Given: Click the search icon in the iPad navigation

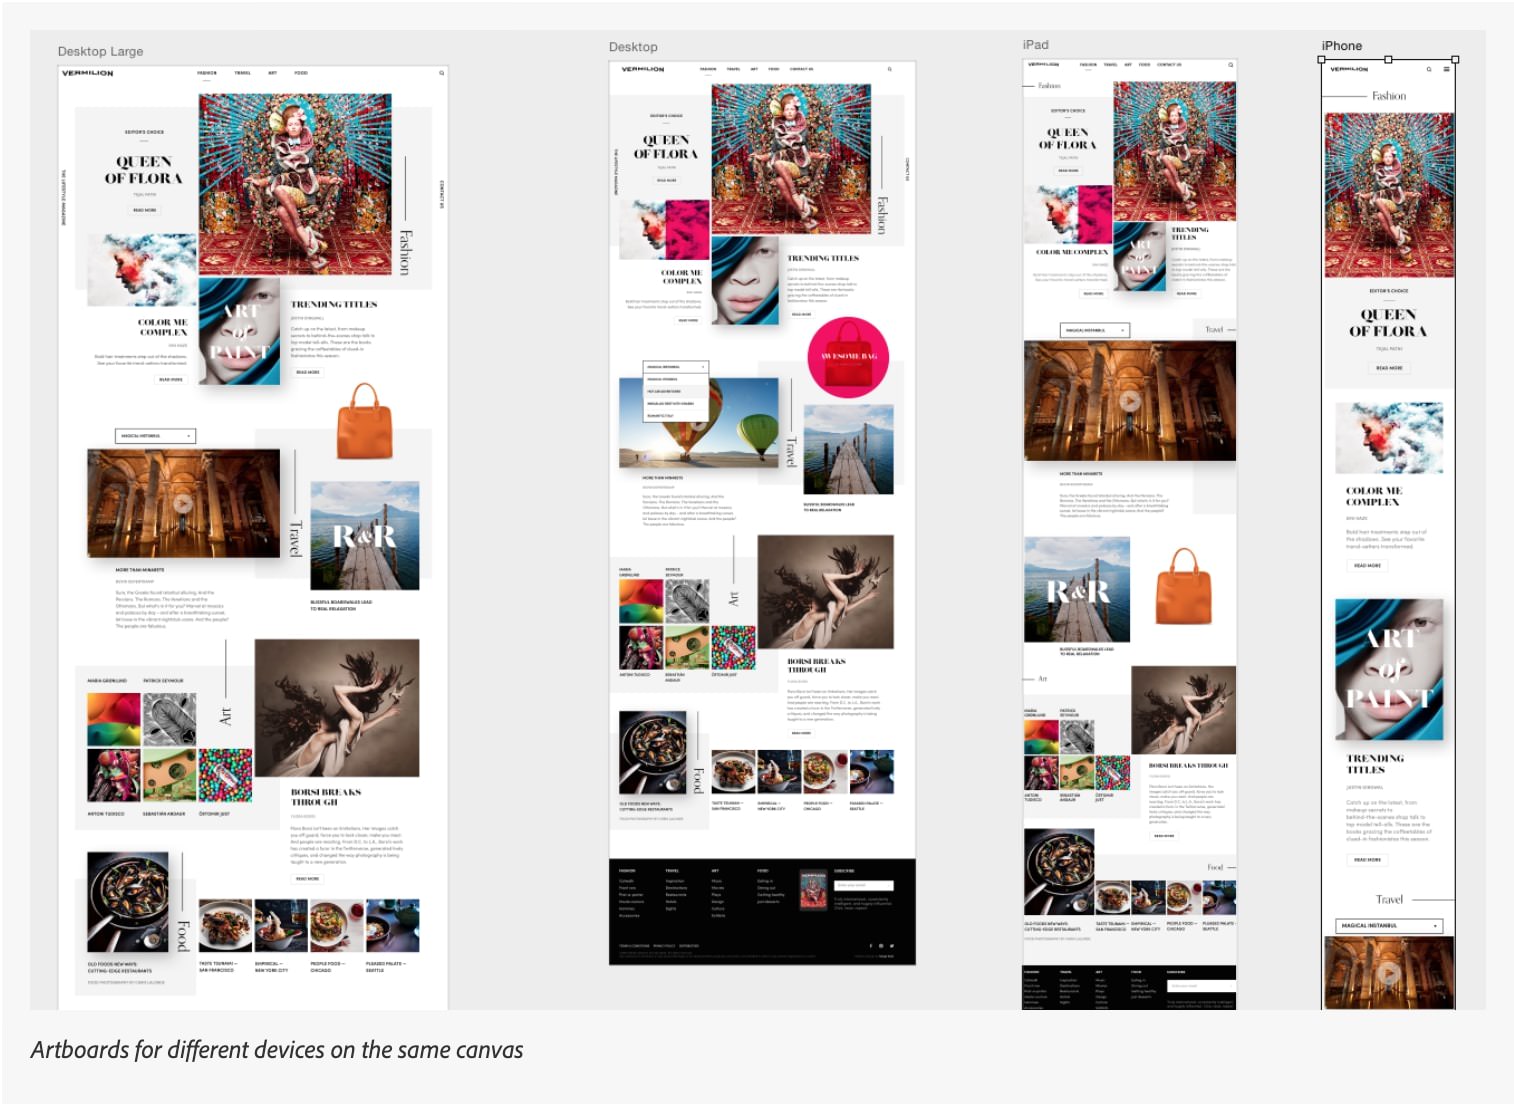Looking at the screenshot, I should click(x=1231, y=65).
